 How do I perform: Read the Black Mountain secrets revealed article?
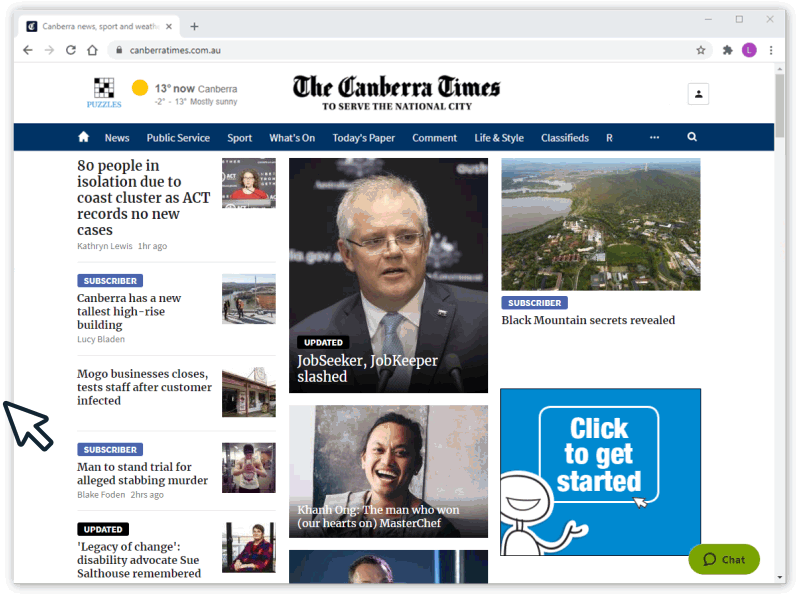[588, 320]
